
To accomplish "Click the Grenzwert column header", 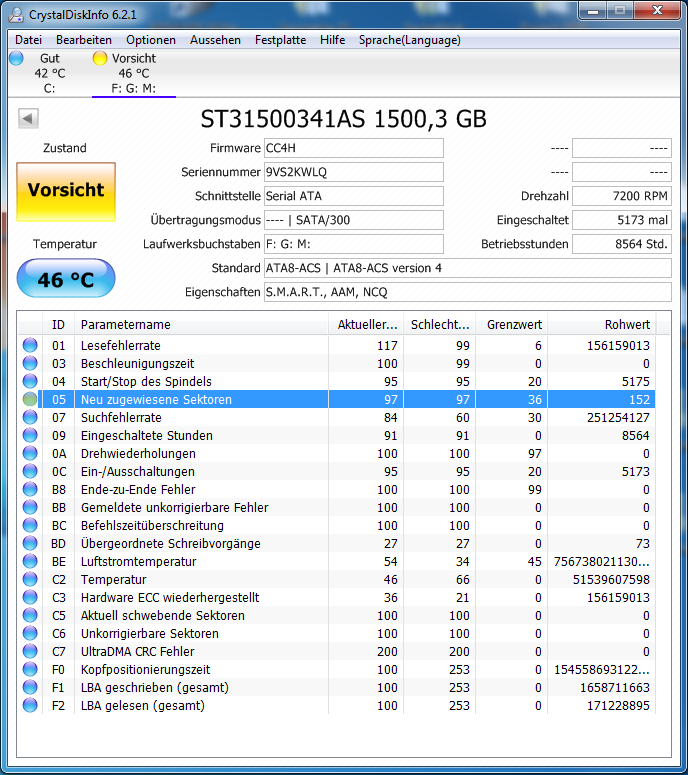I will (x=512, y=325).
